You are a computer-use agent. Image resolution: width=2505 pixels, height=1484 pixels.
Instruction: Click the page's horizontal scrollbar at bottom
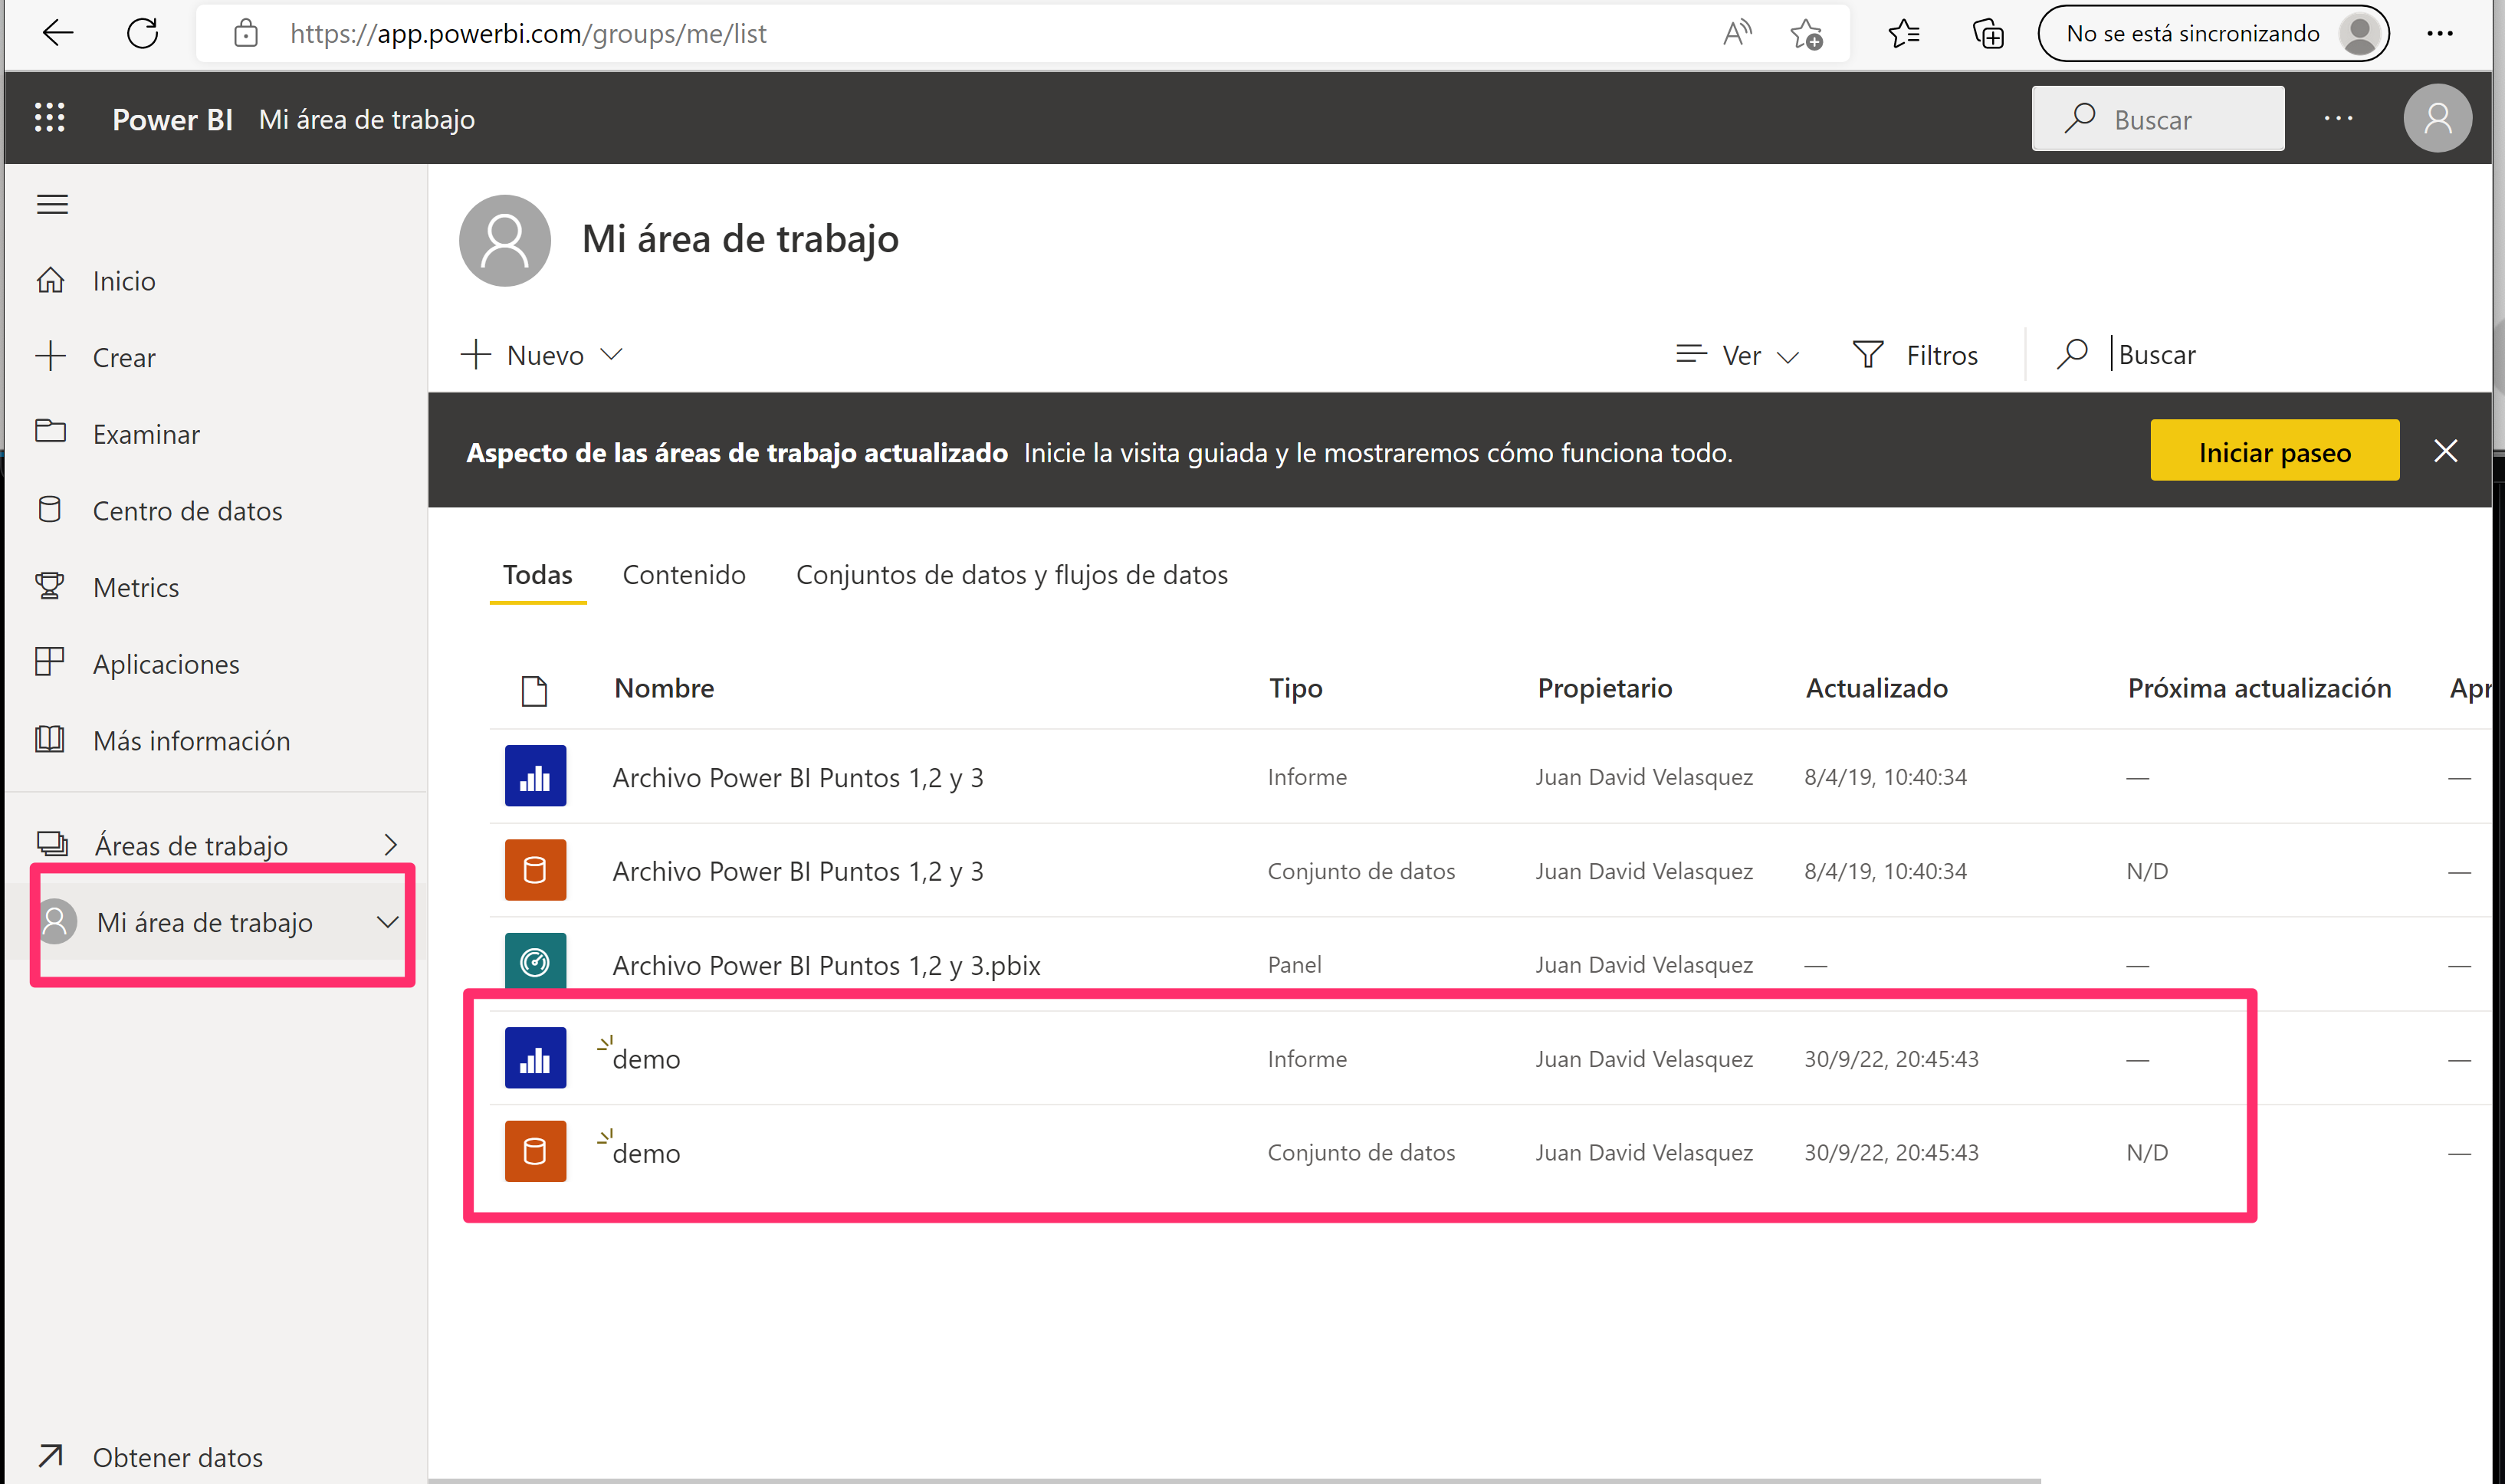point(1234,1480)
